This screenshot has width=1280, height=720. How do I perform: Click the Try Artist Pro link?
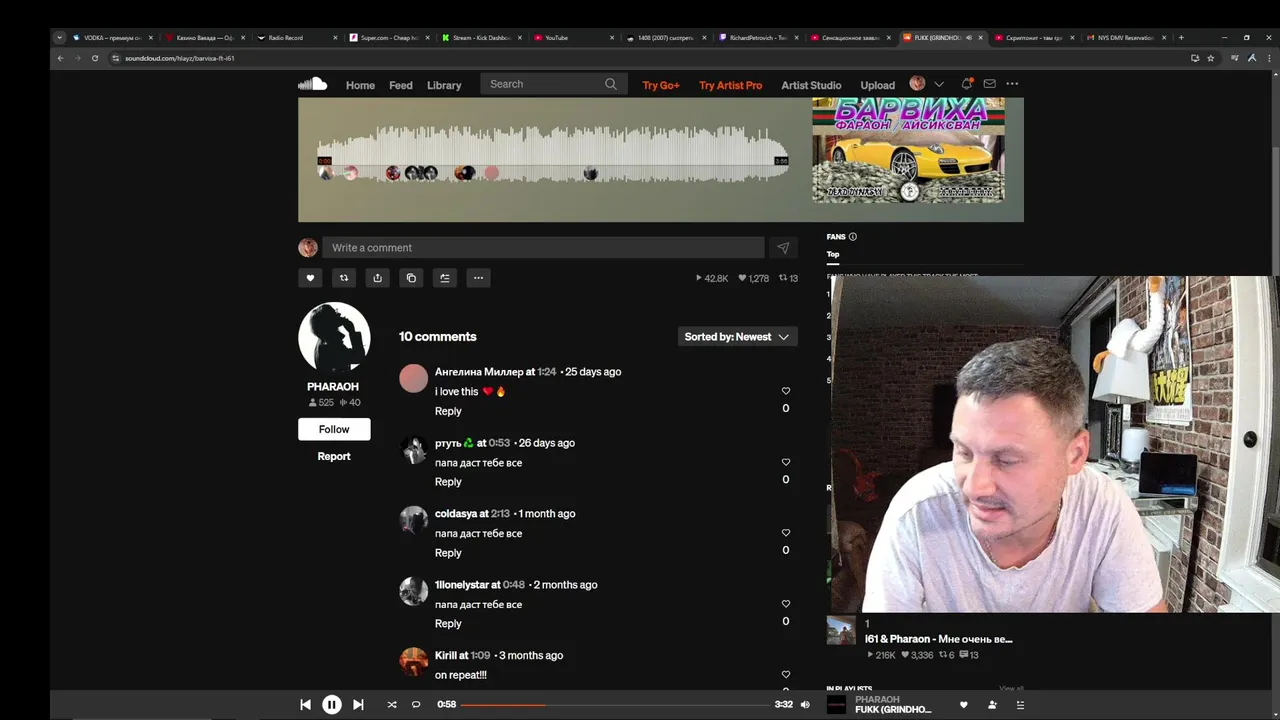point(731,85)
